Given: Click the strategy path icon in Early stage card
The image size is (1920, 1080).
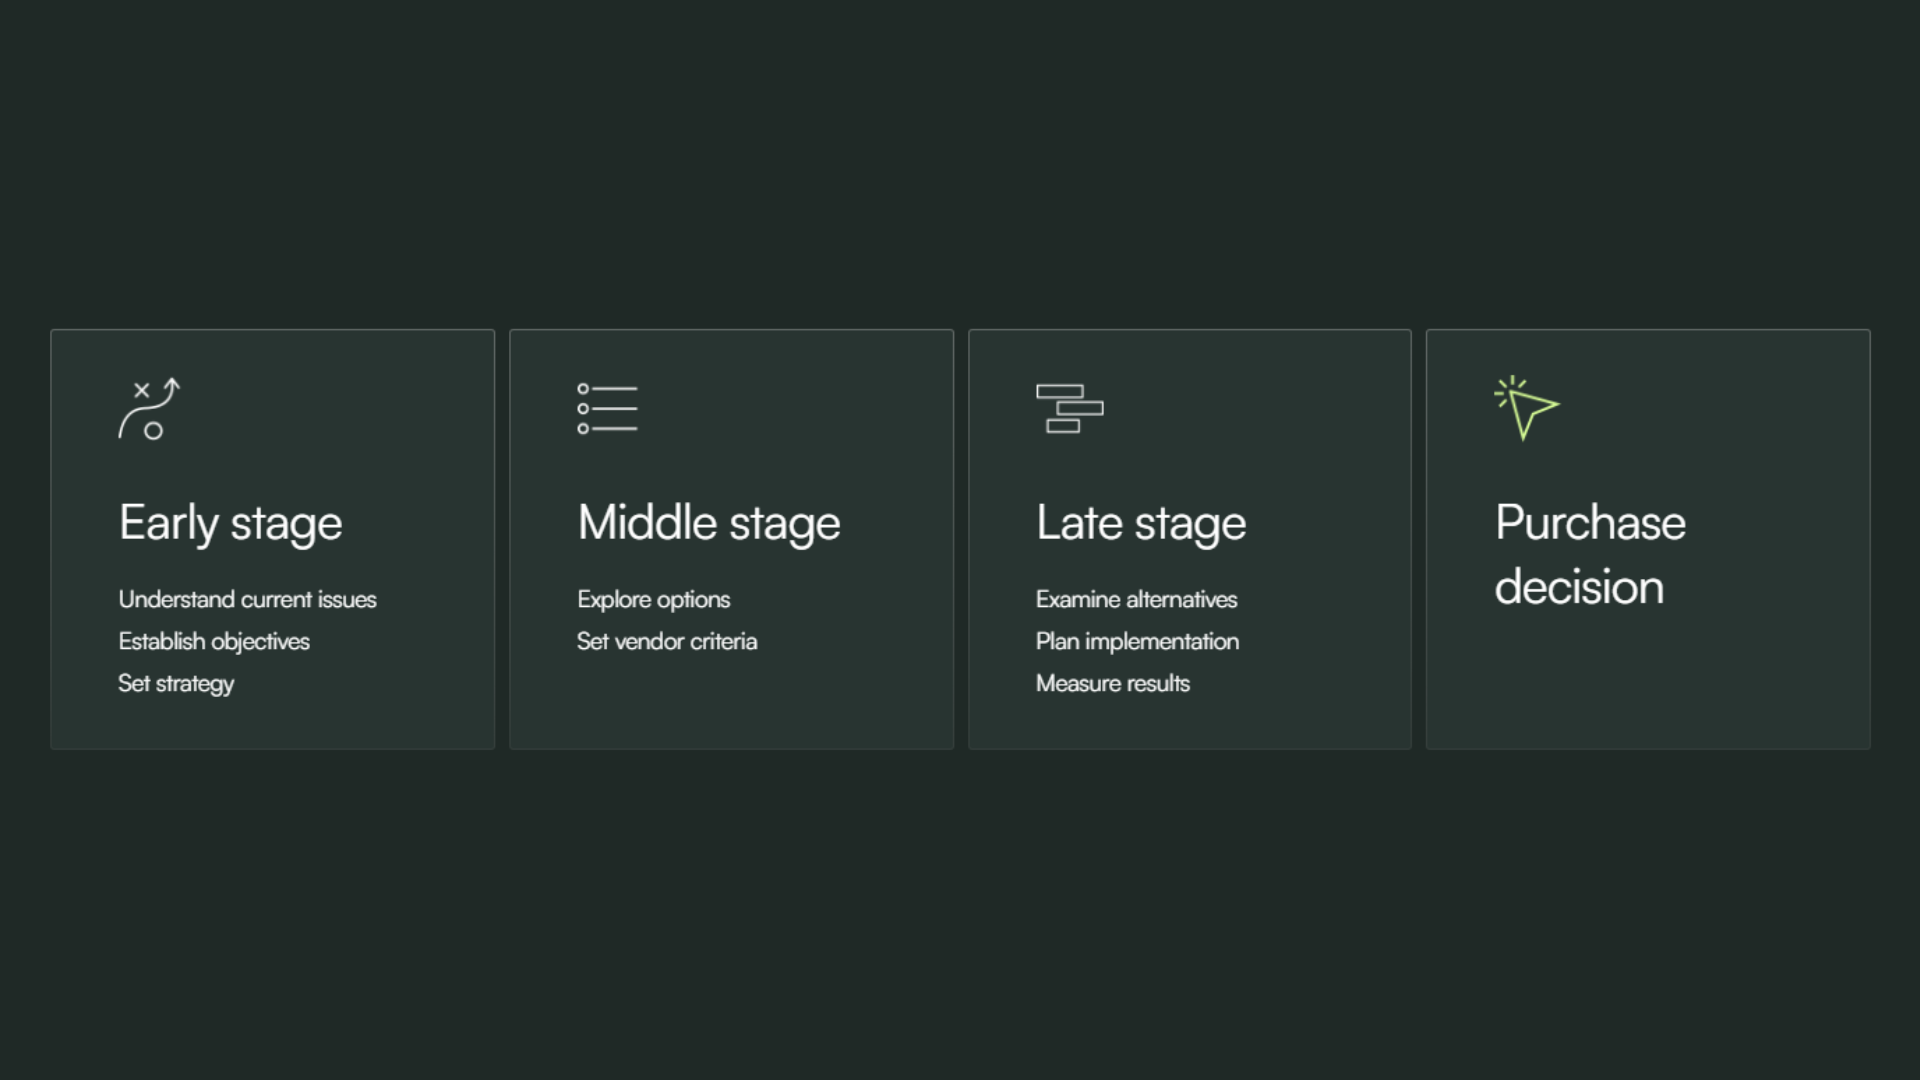Looking at the screenshot, I should tap(149, 408).
